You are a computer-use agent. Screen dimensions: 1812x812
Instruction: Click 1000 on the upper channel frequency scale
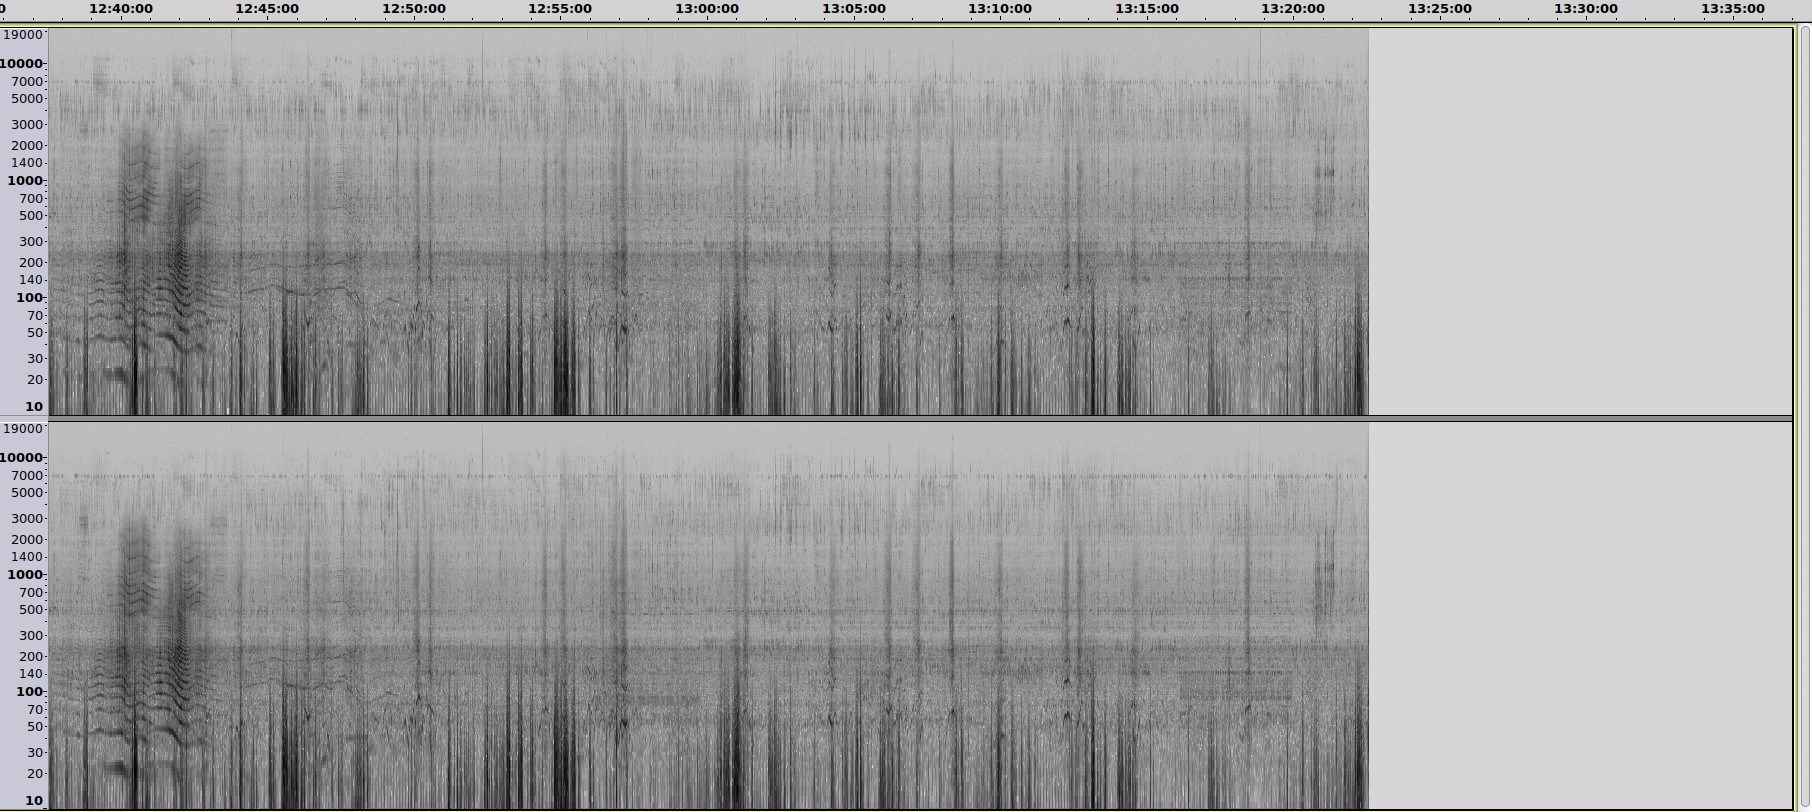pyautogui.click(x=25, y=181)
